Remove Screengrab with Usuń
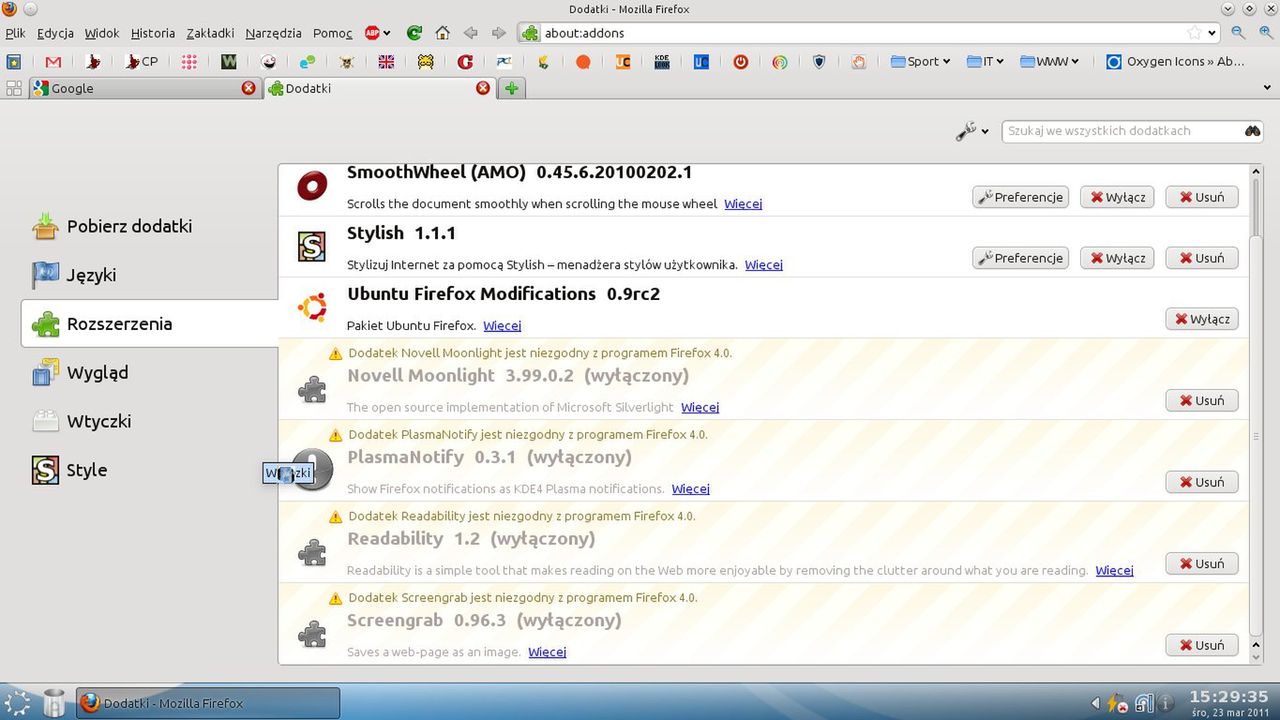The width and height of the screenshot is (1280, 720). [1202, 645]
